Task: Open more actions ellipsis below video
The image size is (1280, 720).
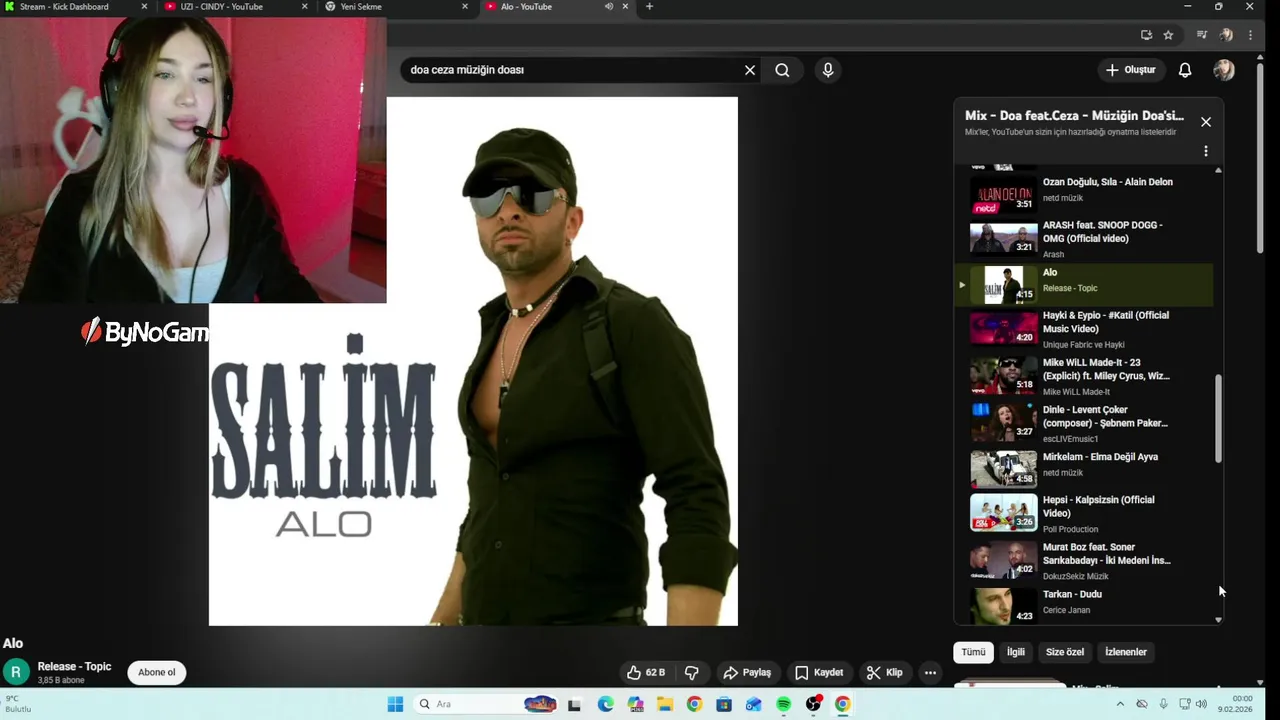Action: point(930,673)
